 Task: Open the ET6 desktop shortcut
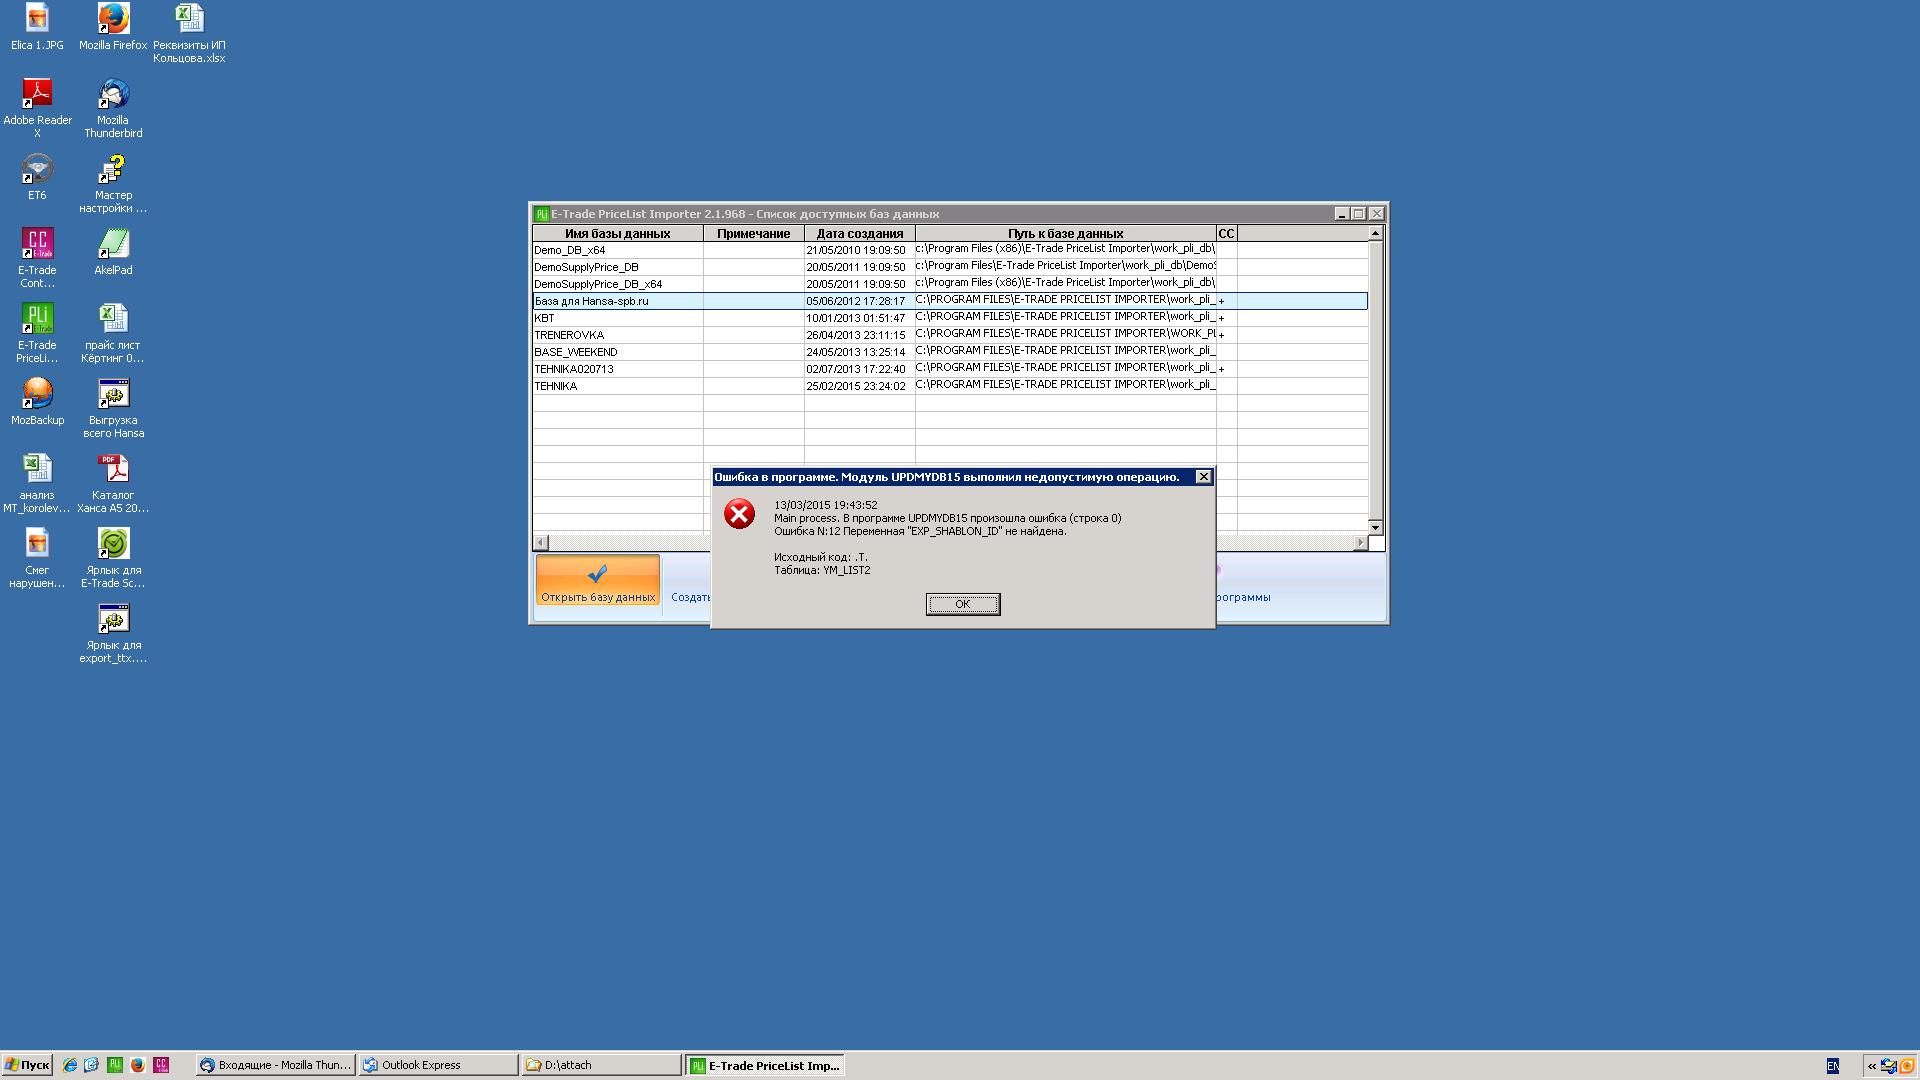[x=37, y=177]
